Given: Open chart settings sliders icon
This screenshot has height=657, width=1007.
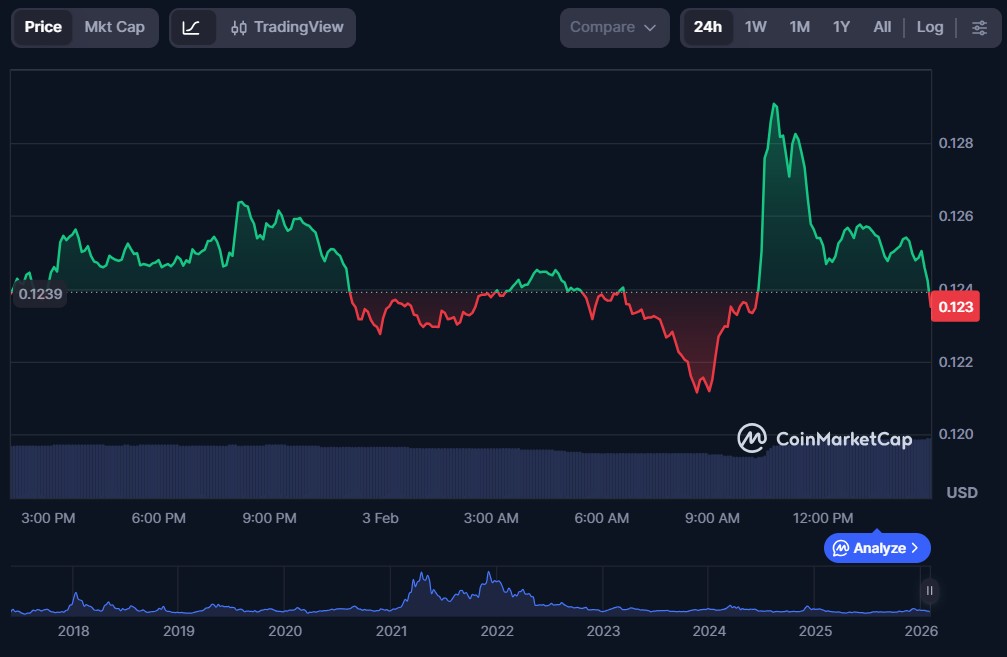Looking at the screenshot, I should pos(979,28).
